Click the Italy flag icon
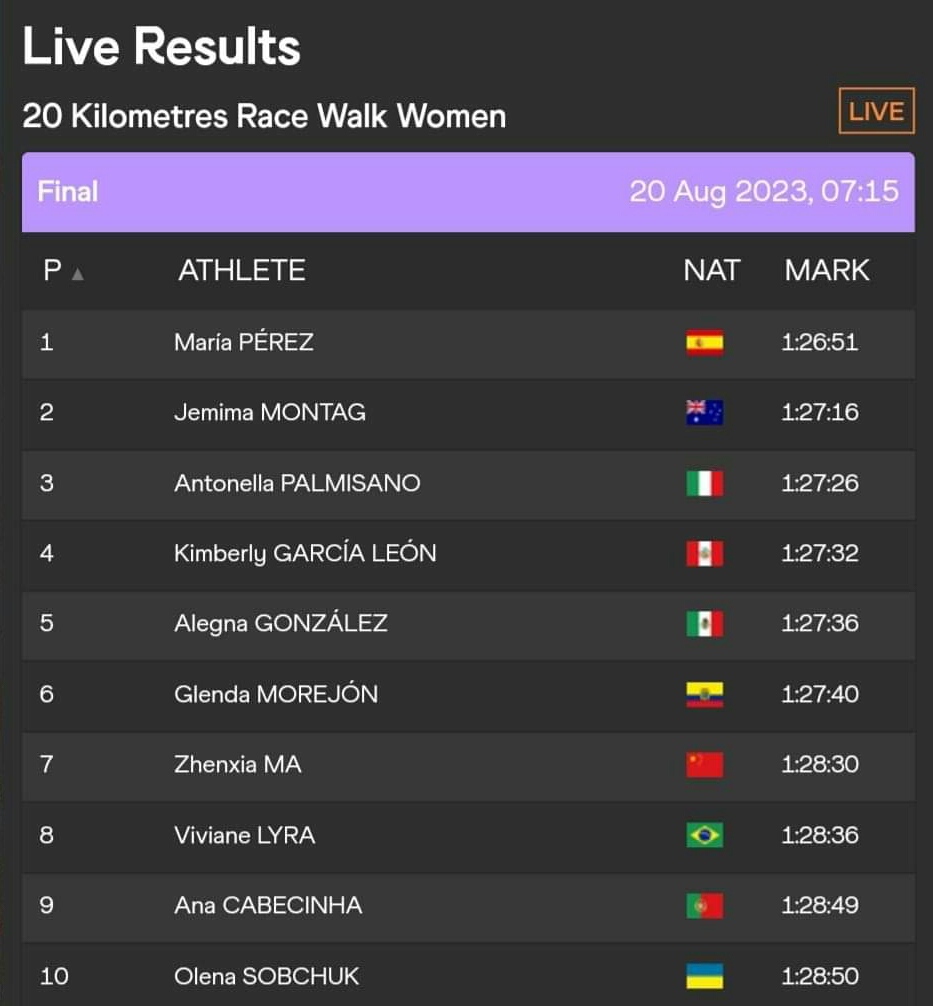Image resolution: width=933 pixels, height=1006 pixels. 704,483
